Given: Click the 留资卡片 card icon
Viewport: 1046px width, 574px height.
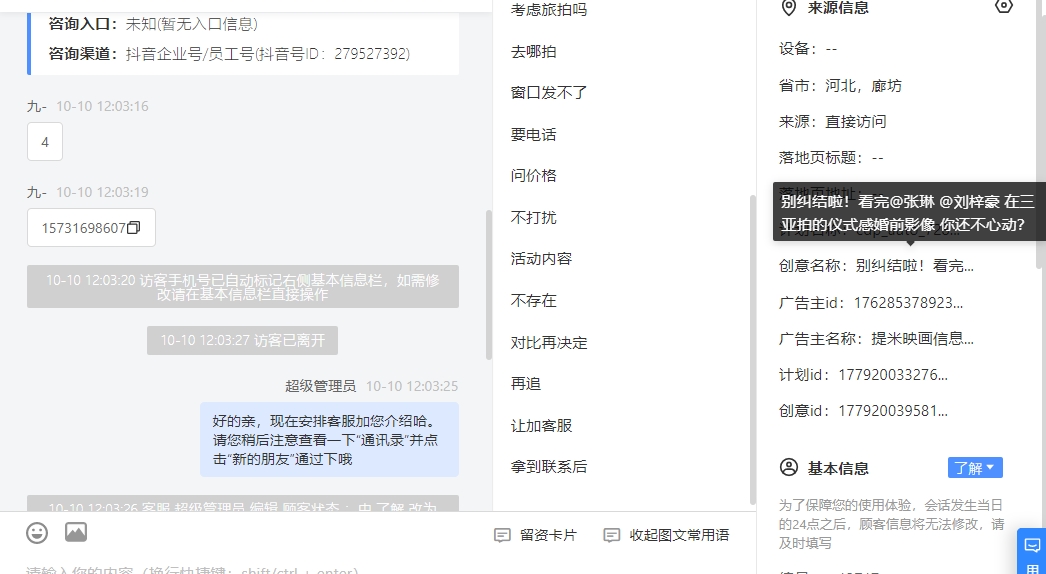Looking at the screenshot, I should coord(502,535).
